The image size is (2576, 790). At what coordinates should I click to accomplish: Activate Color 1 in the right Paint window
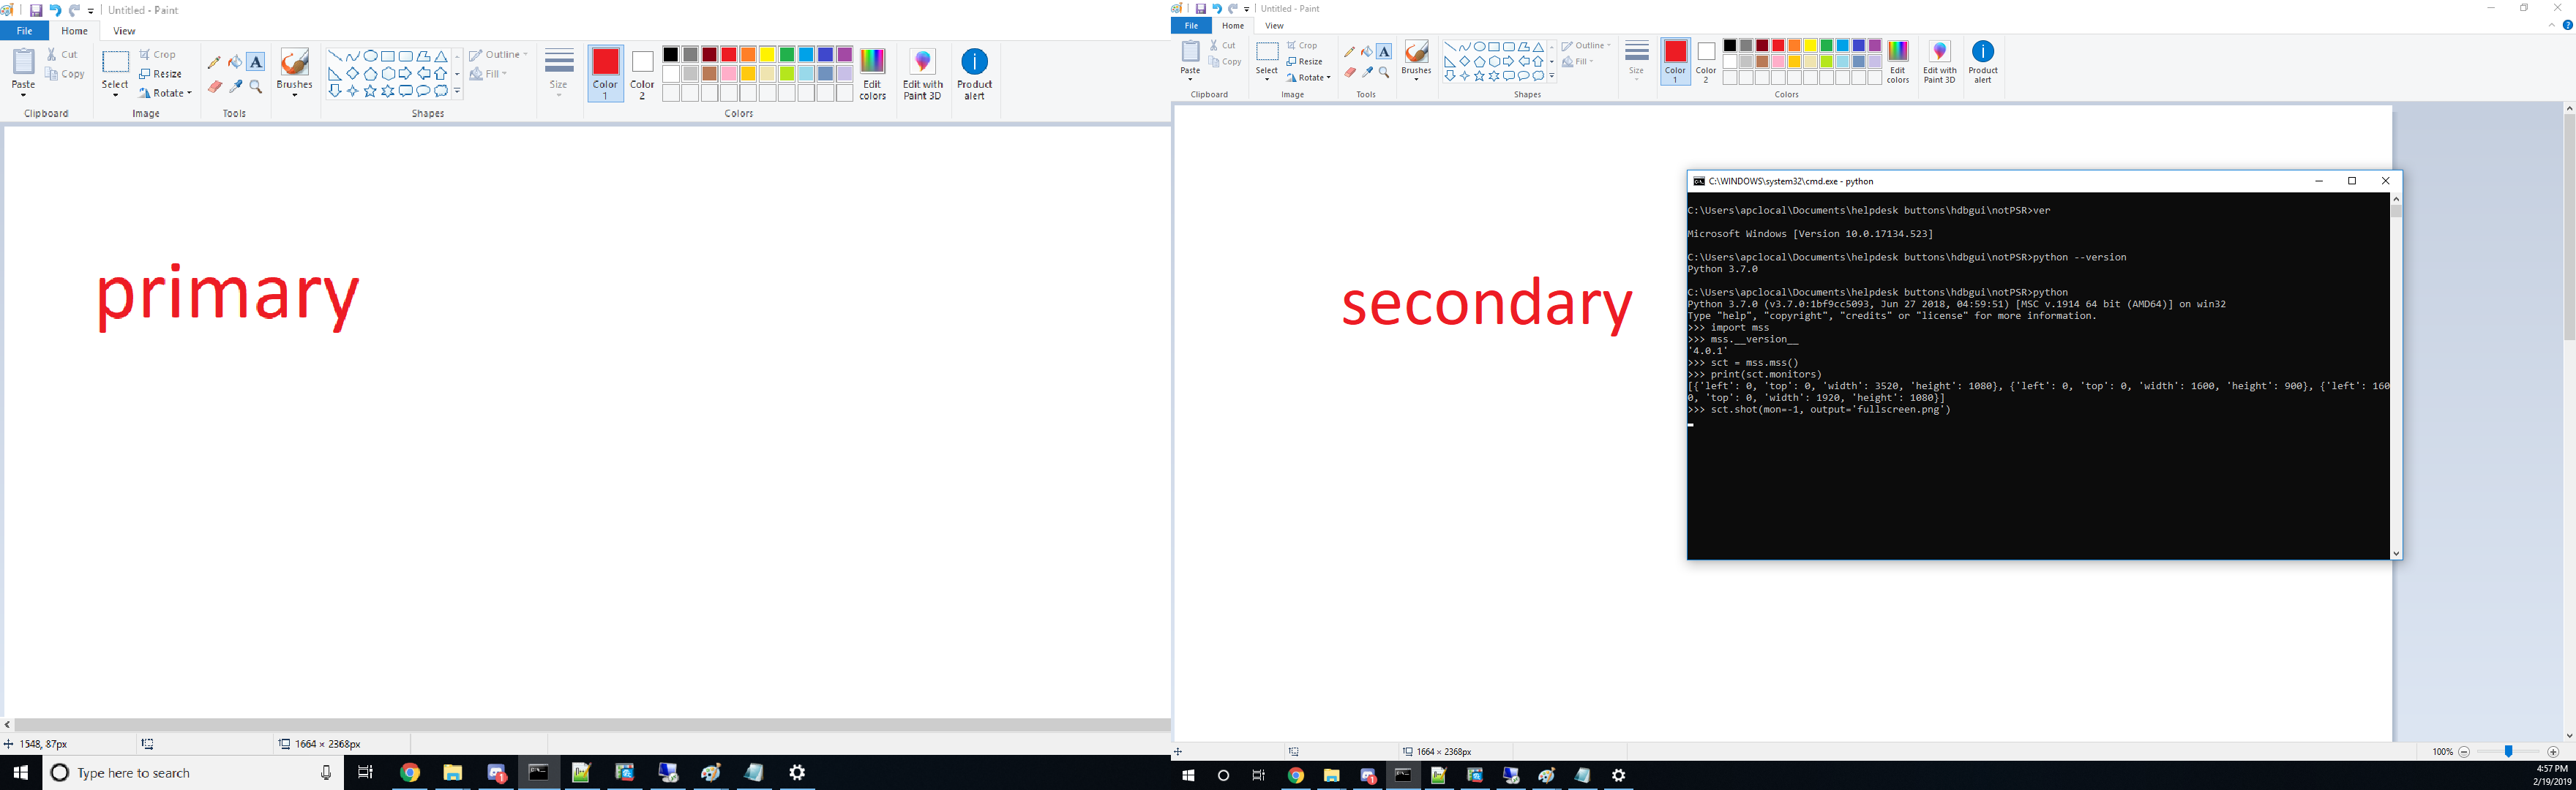click(x=1675, y=61)
